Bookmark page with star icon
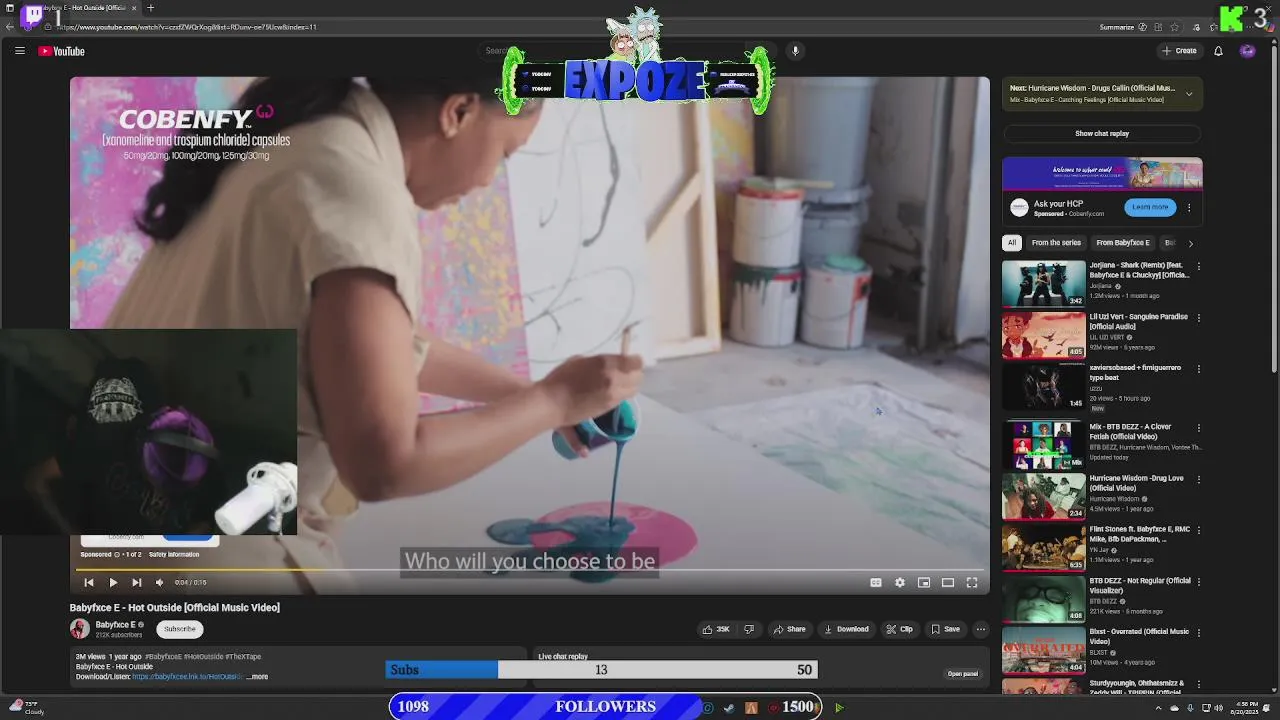Image resolution: width=1280 pixels, height=720 pixels. point(1175,27)
